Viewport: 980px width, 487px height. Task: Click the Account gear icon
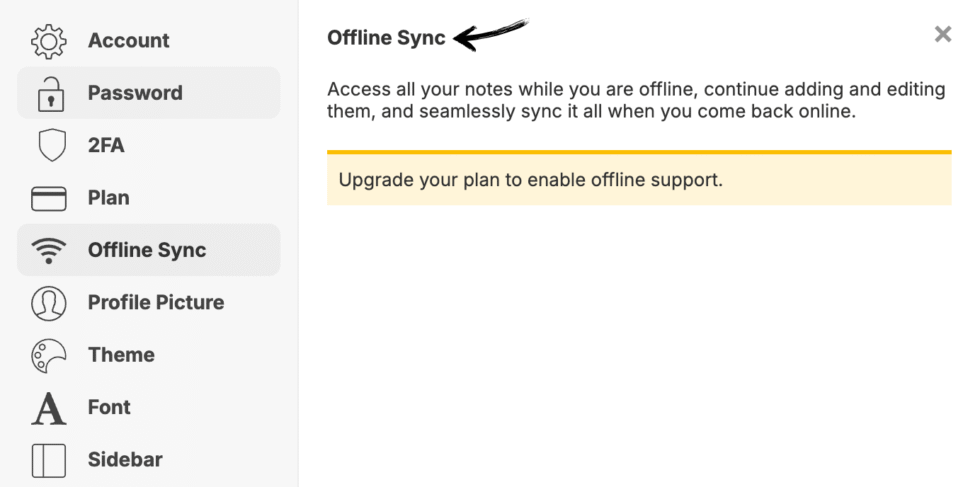49,41
